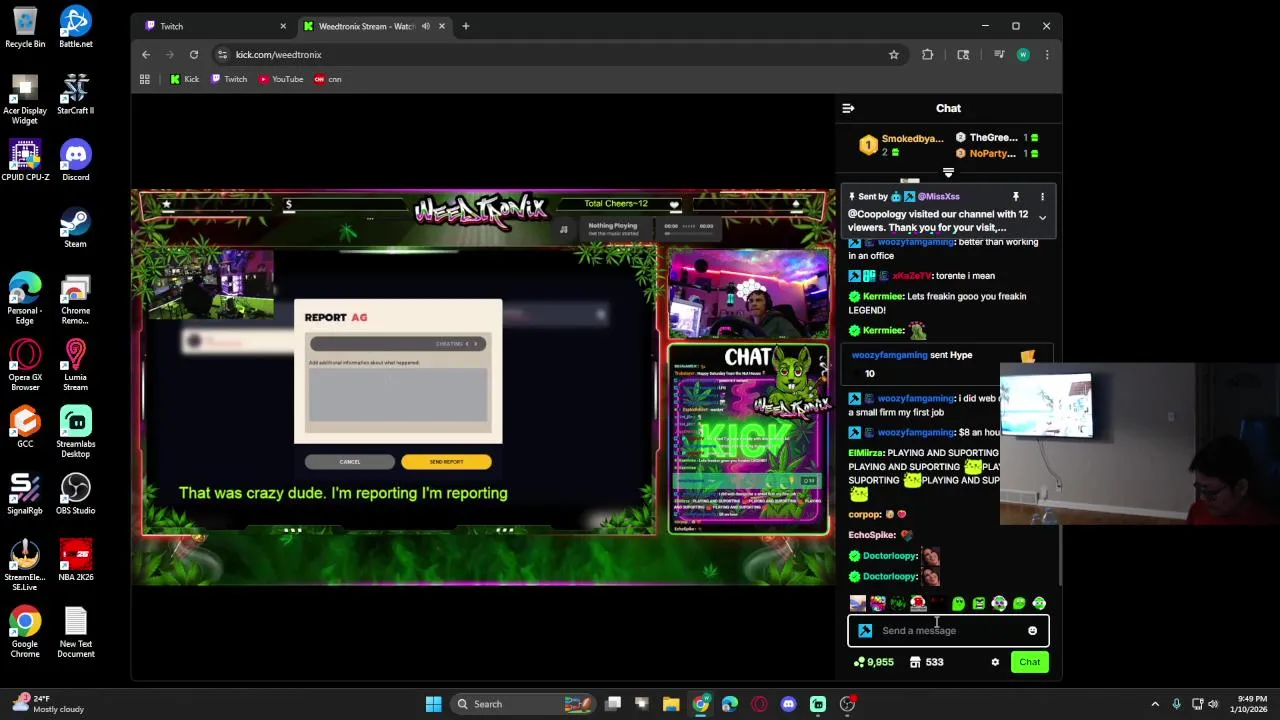Switch to the Twitch browser tab
This screenshot has width=1280, height=720.
(213, 26)
